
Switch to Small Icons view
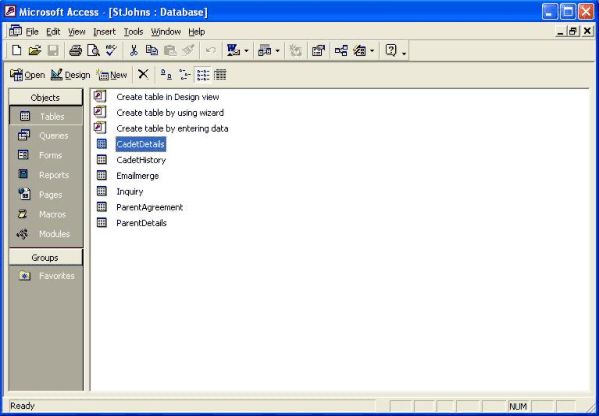coord(185,74)
